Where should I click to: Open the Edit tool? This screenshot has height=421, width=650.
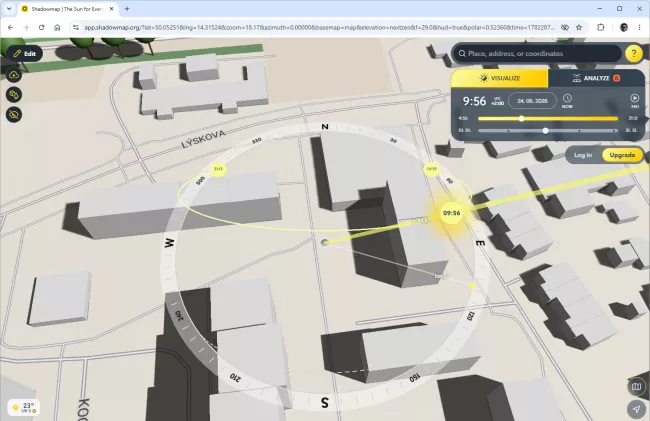coord(24,53)
